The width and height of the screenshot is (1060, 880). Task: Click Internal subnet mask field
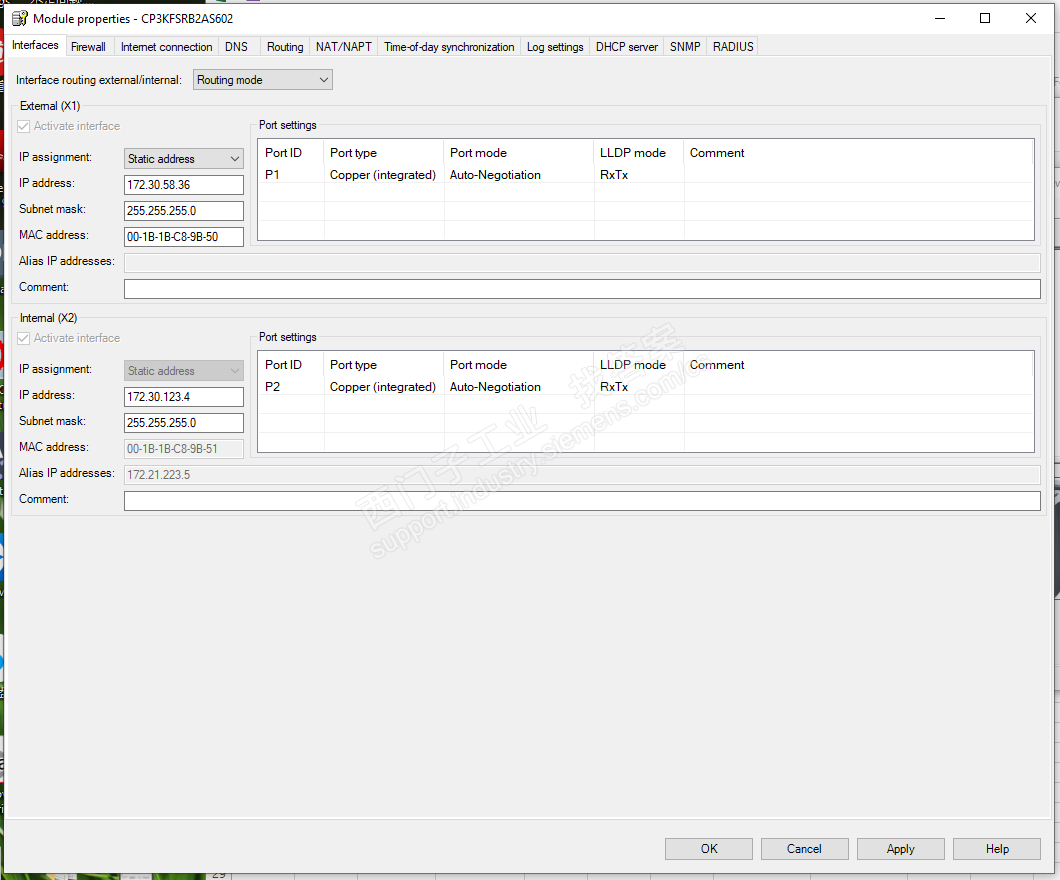[x=183, y=423]
